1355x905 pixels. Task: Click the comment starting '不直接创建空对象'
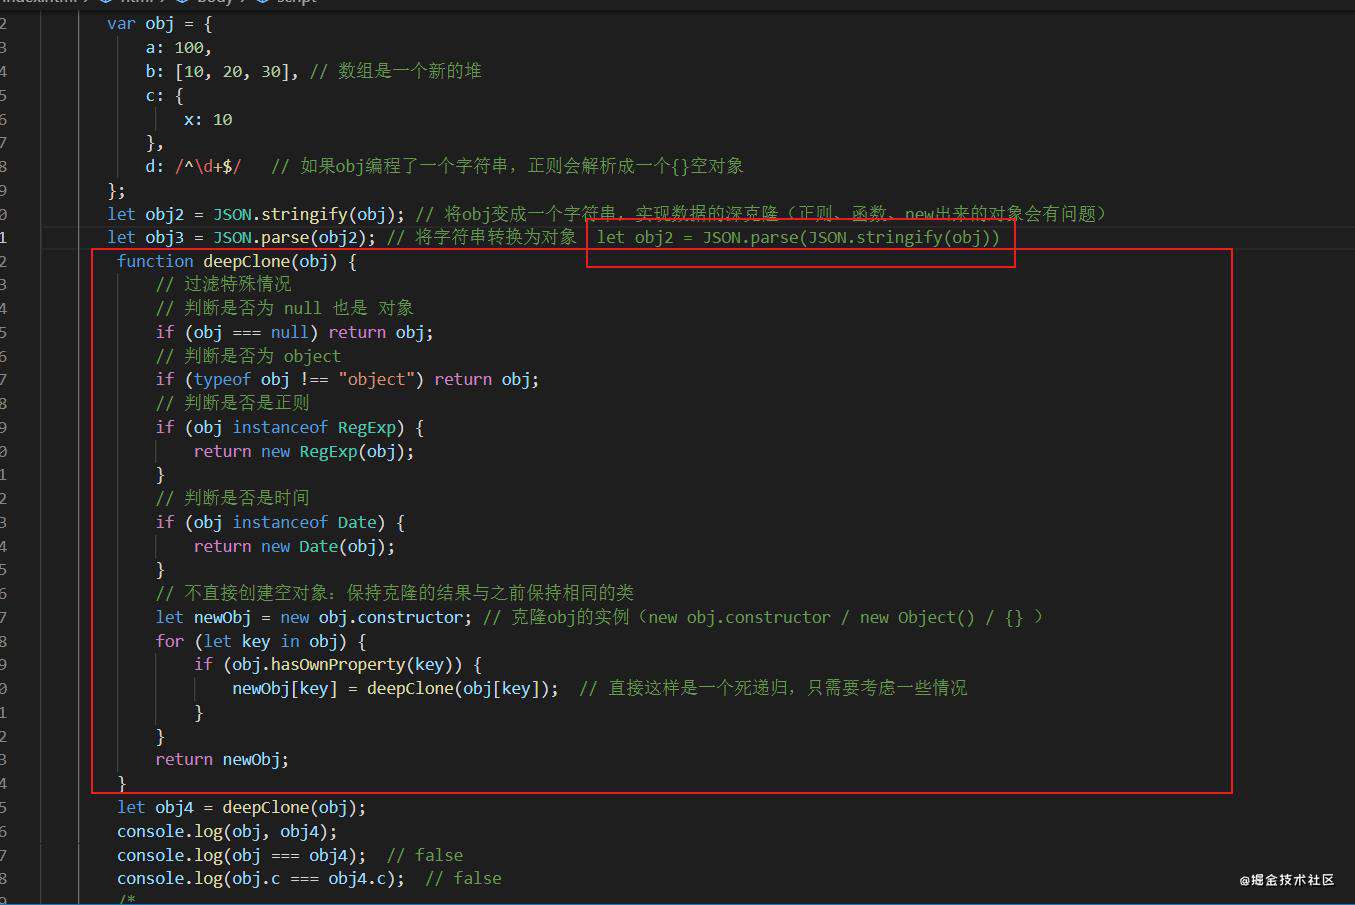tap(409, 593)
